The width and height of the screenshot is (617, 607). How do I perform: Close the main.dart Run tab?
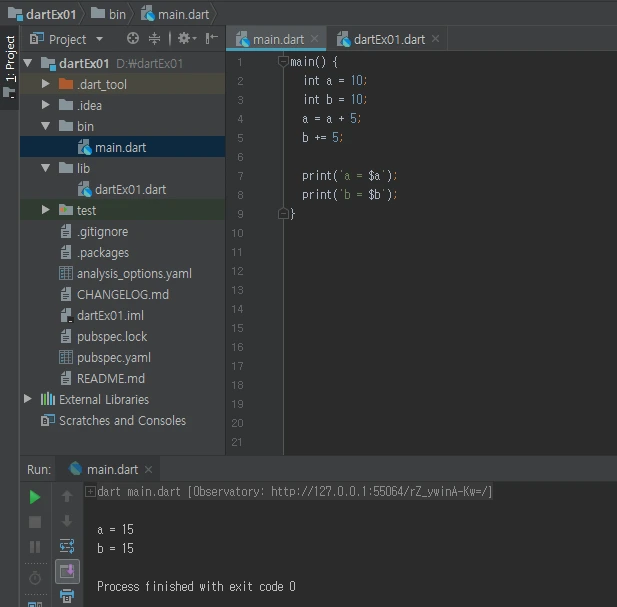148,469
